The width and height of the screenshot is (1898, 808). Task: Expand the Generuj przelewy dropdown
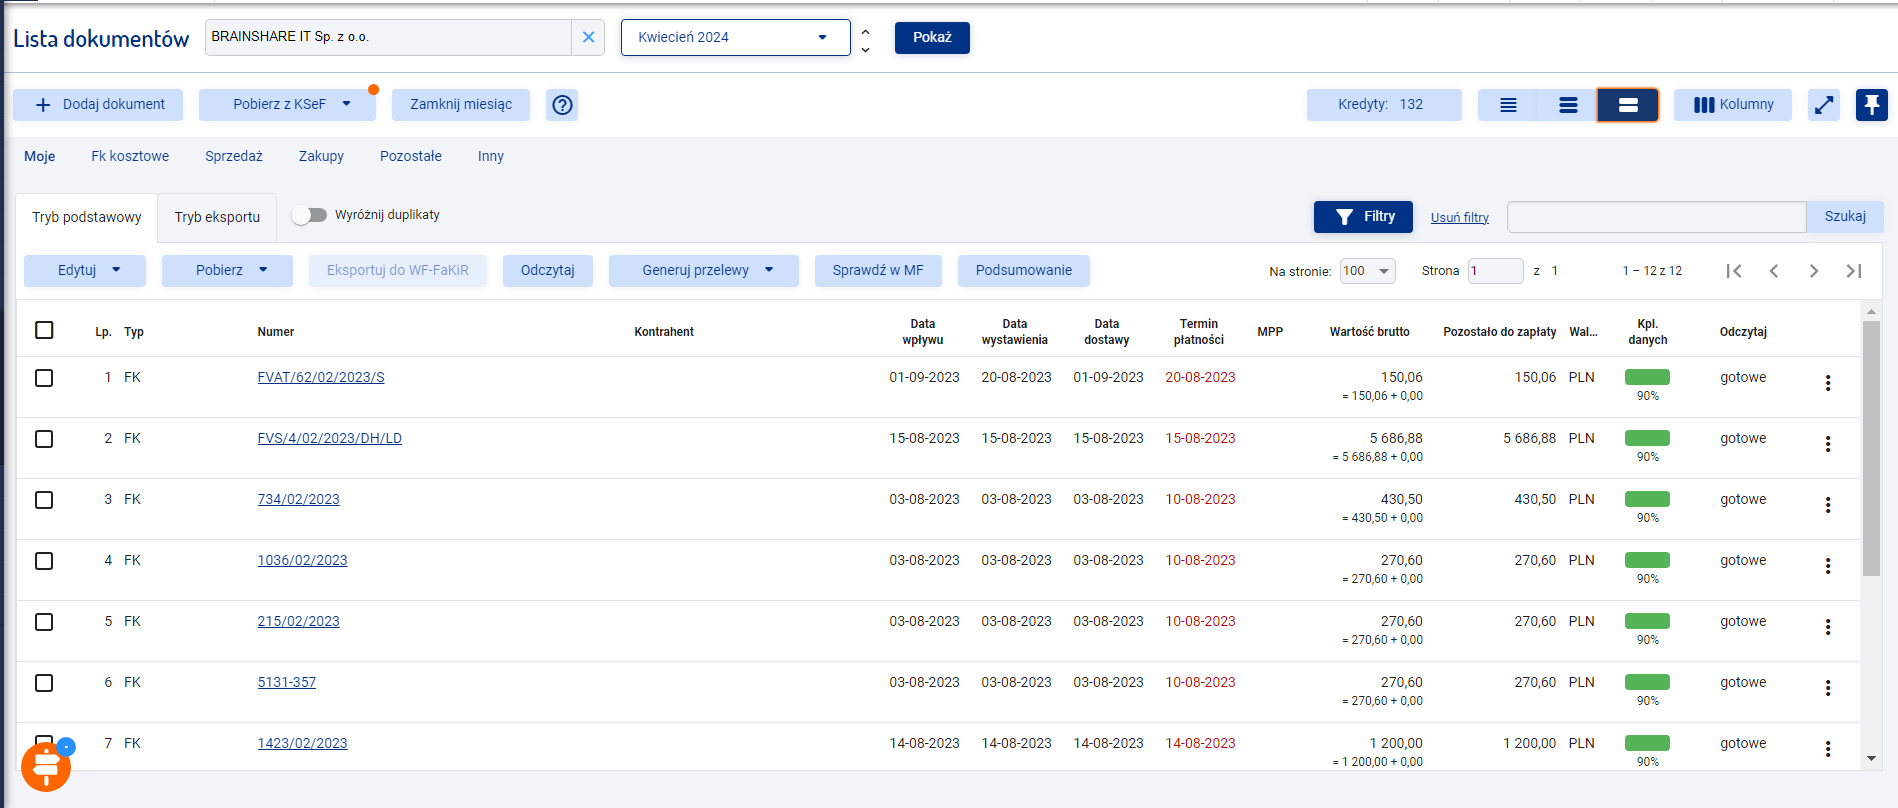(703, 270)
